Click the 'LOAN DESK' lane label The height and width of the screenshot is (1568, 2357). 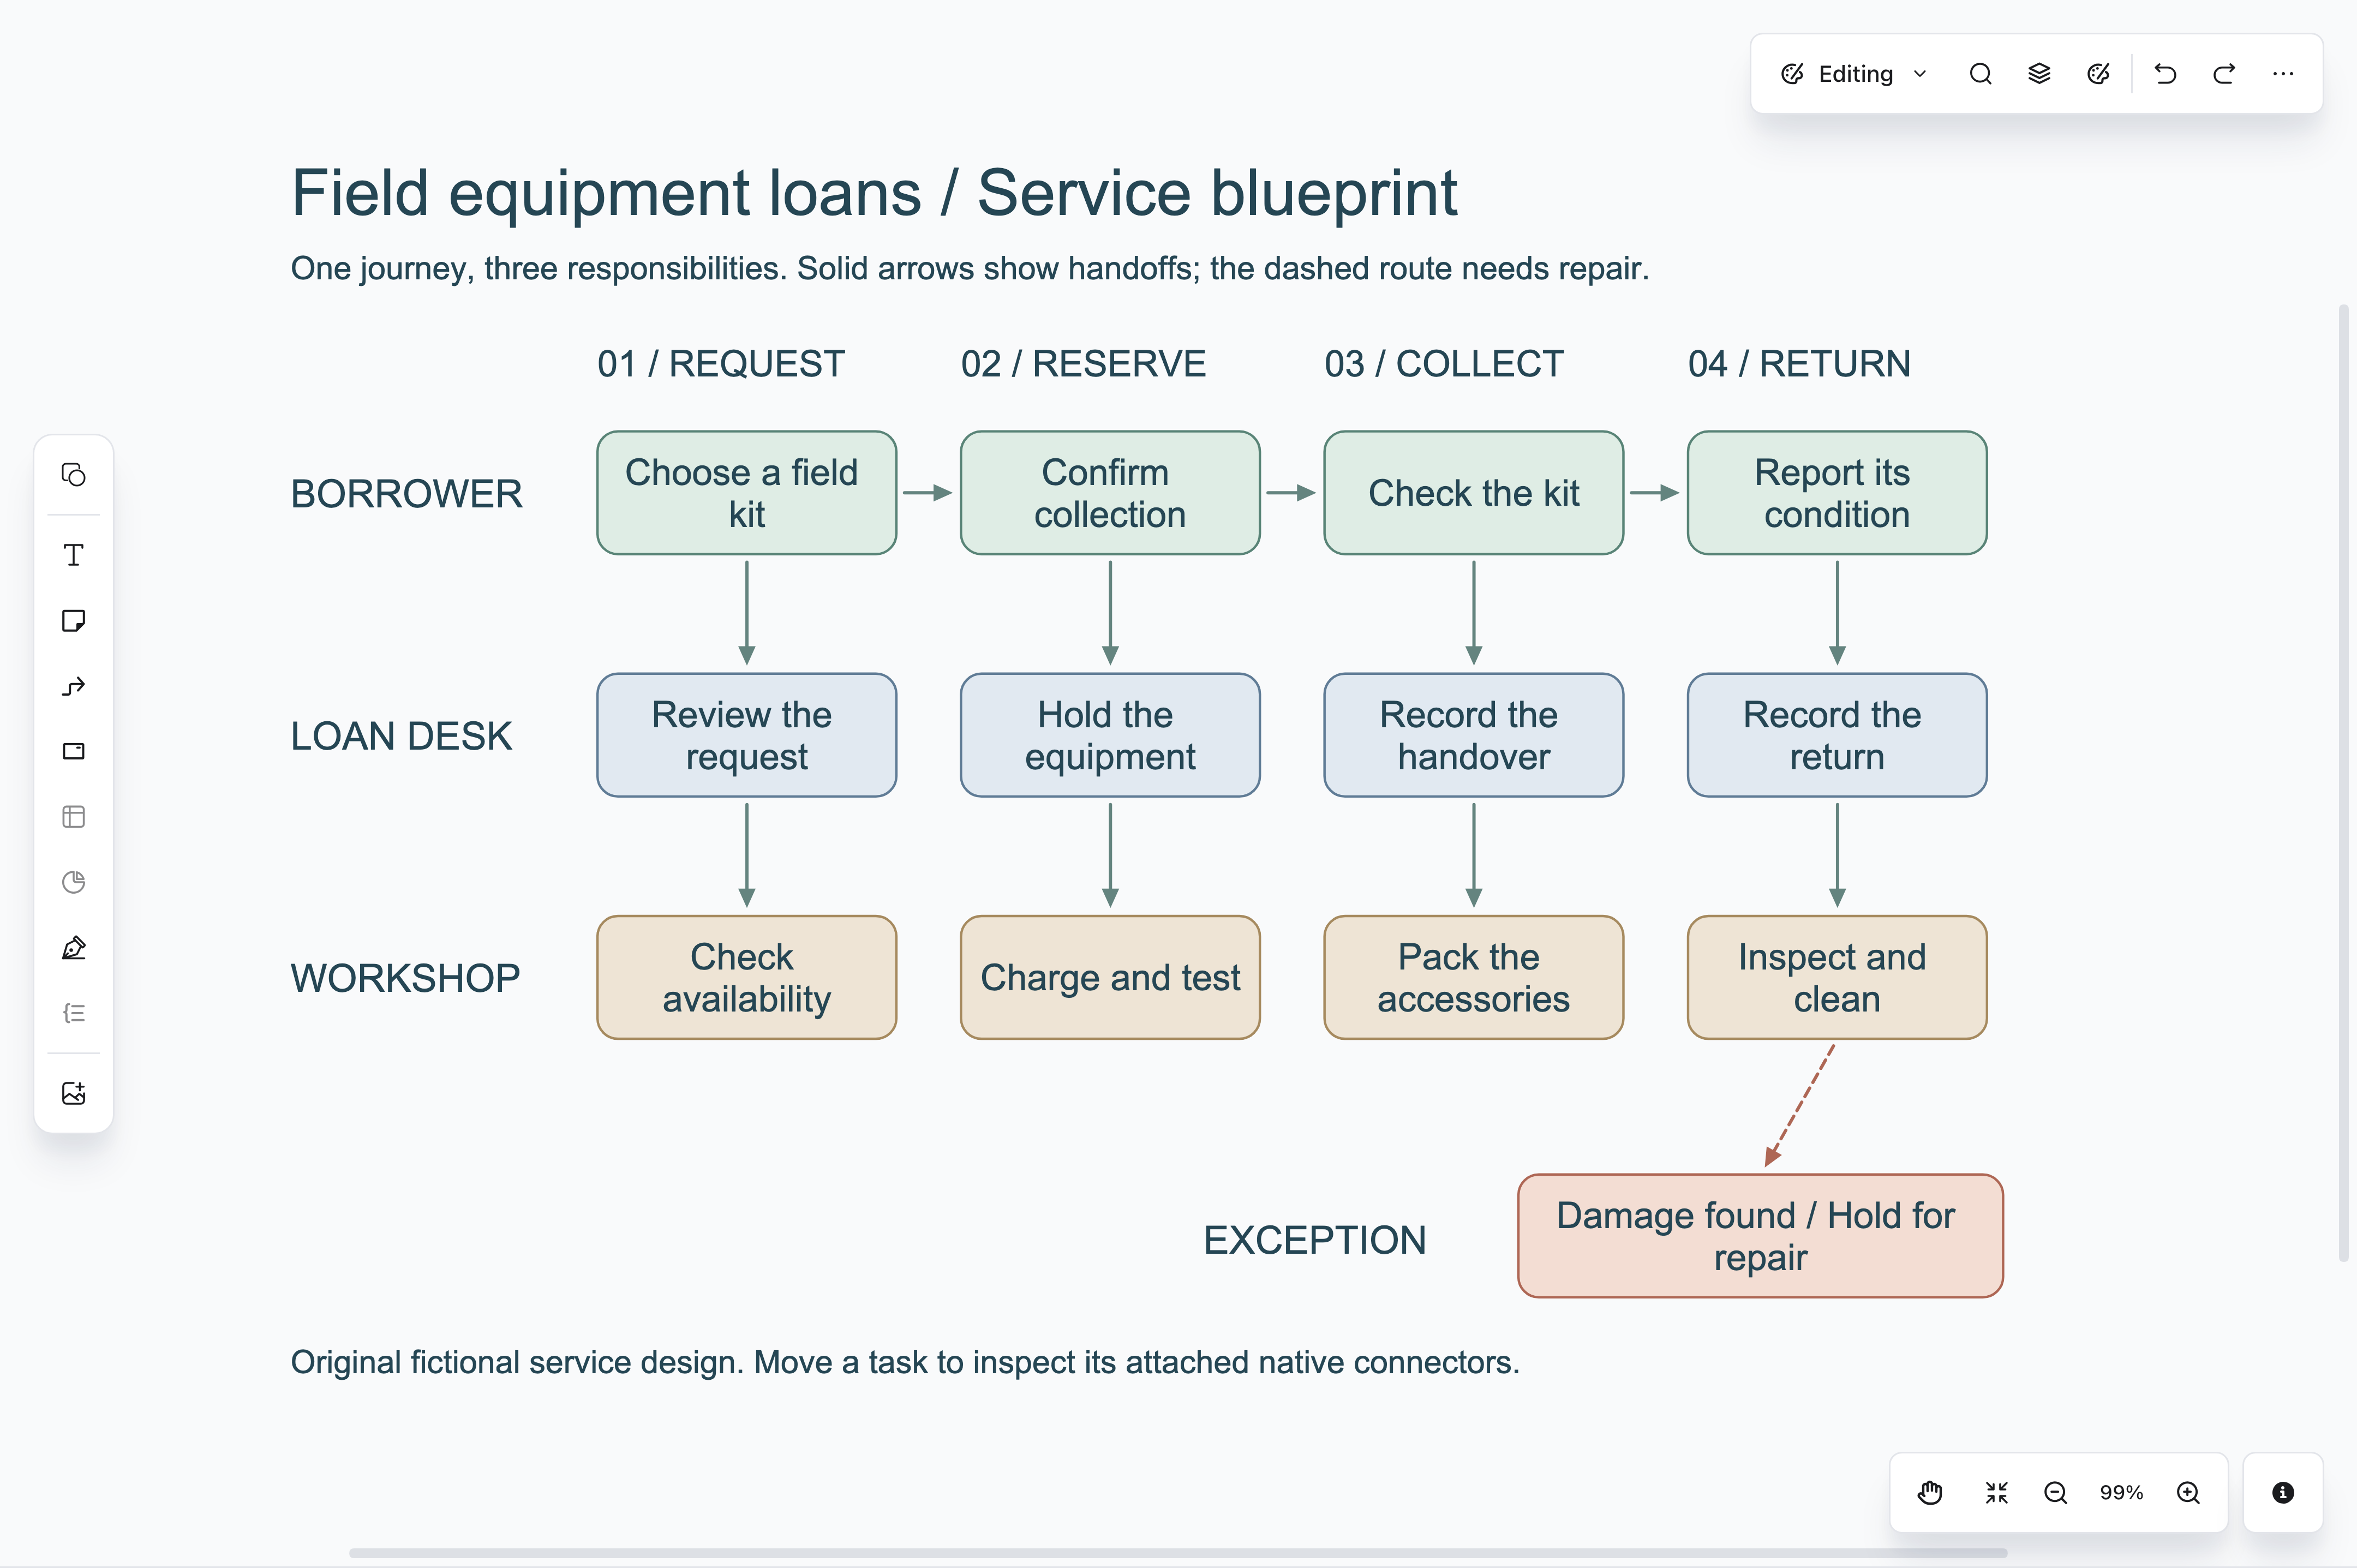pos(401,736)
